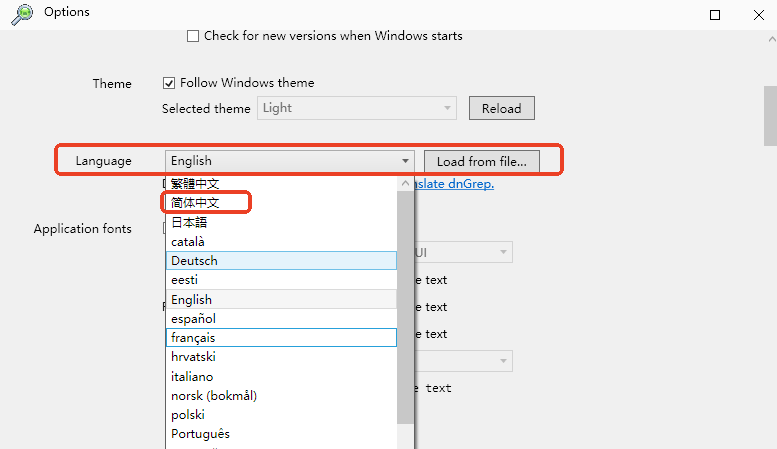The image size is (777, 449).
Task: Pick English in the dropdown list
Action: [281, 299]
